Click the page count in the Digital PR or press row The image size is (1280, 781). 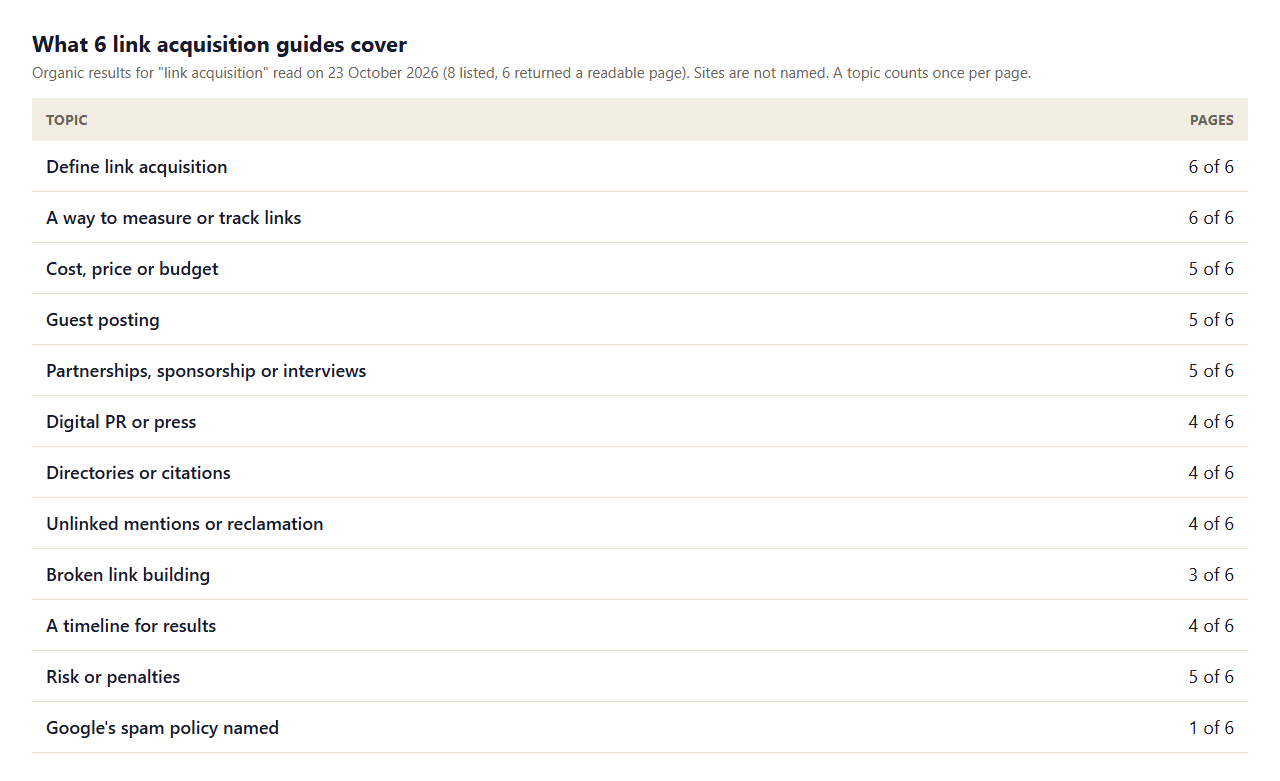(1211, 422)
